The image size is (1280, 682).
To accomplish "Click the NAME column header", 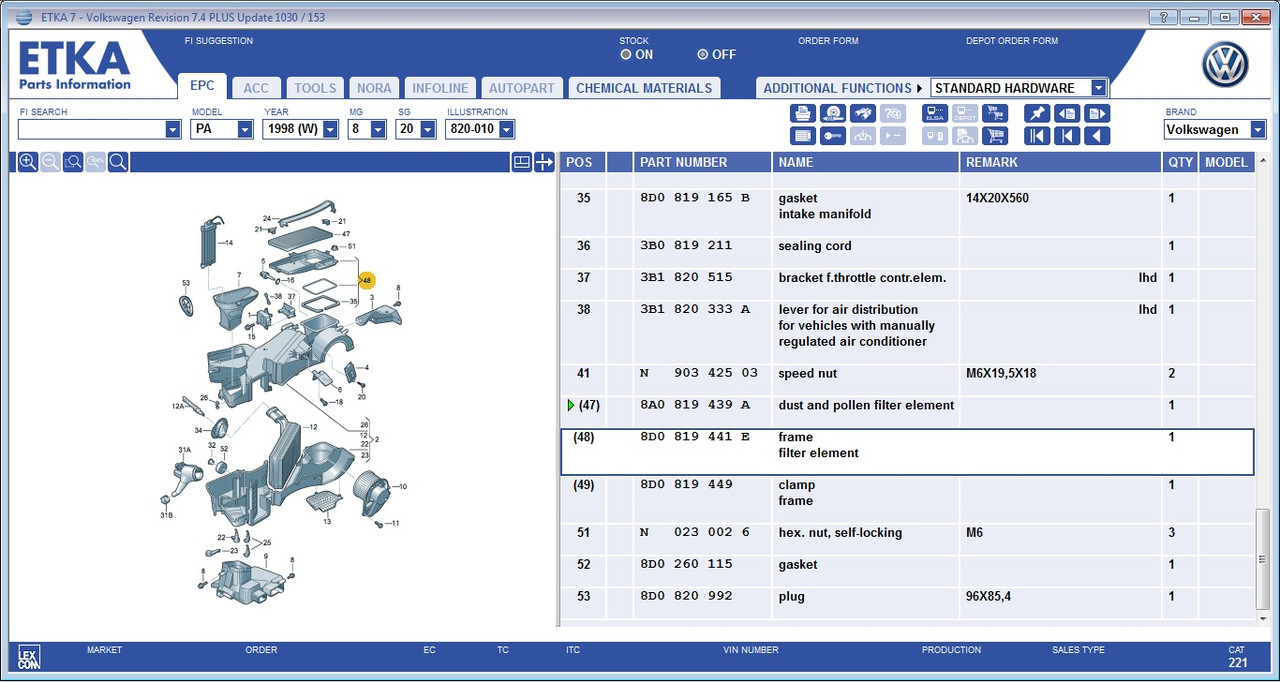I will (865, 162).
